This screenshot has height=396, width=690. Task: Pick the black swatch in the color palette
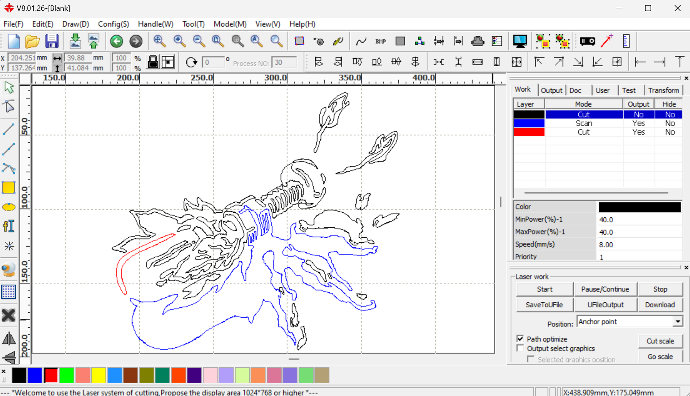[x=18, y=375]
